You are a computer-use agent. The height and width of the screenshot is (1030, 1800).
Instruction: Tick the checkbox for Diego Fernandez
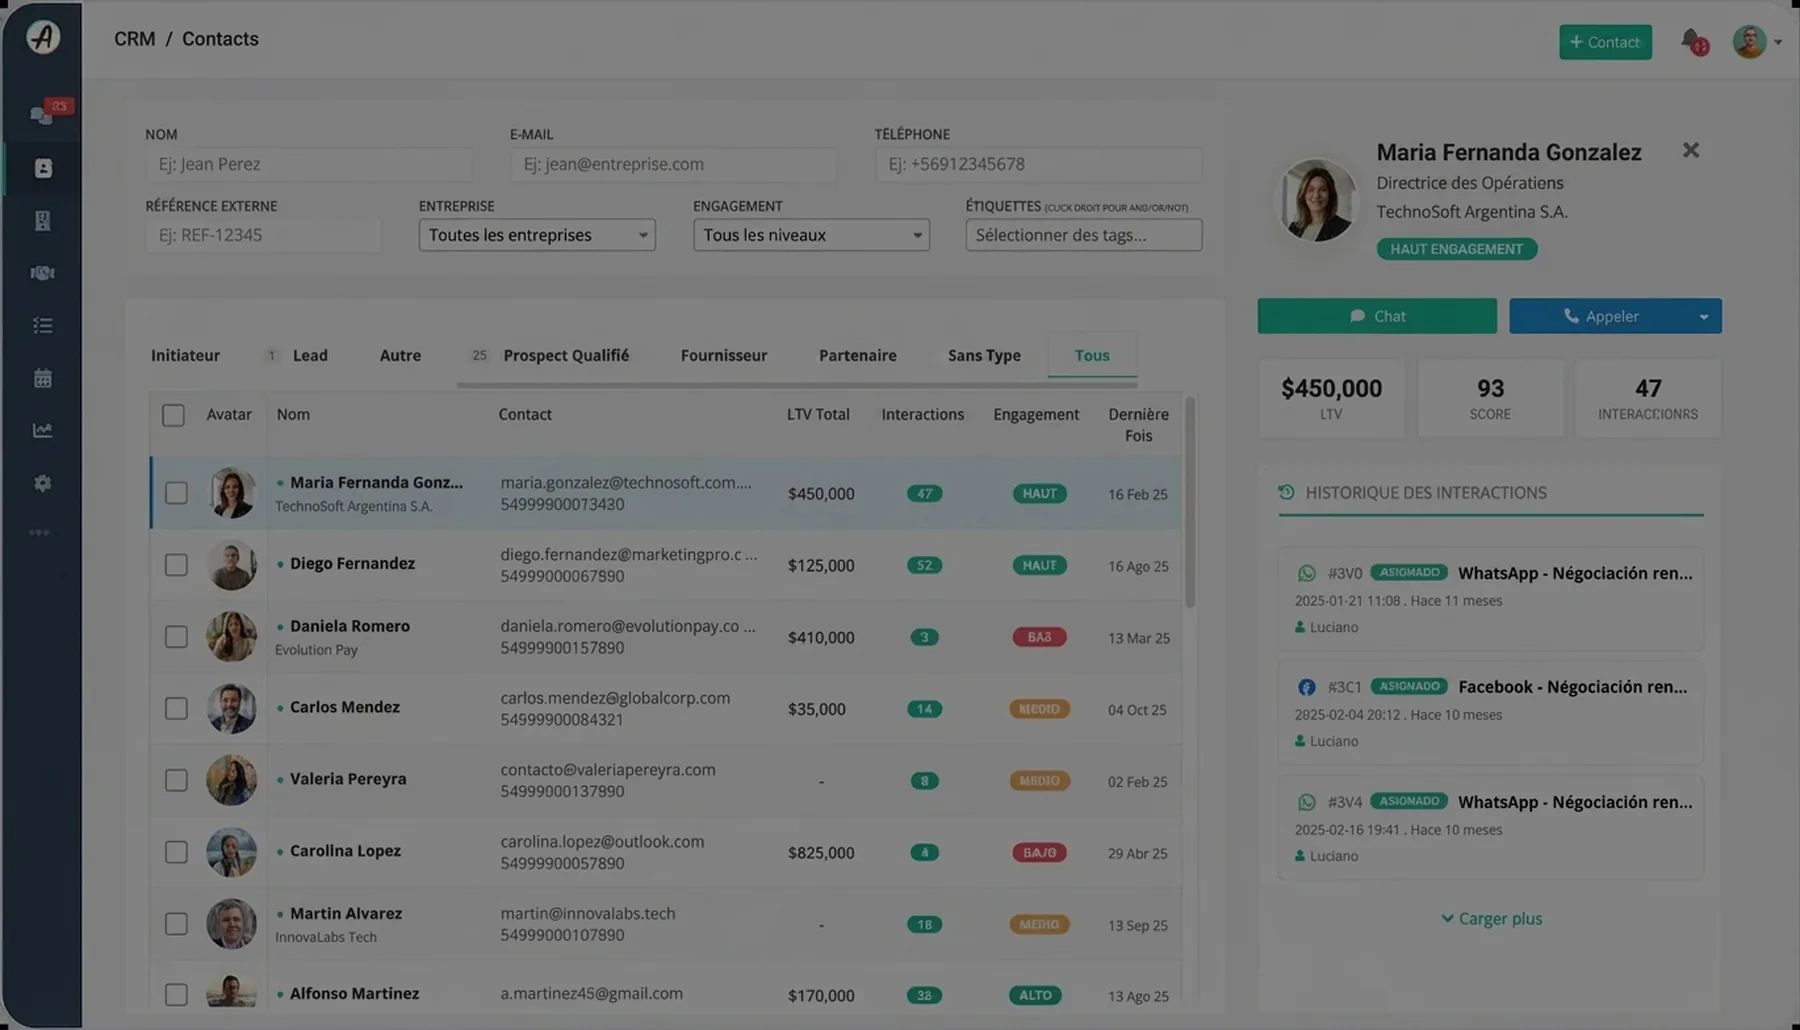pos(176,565)
